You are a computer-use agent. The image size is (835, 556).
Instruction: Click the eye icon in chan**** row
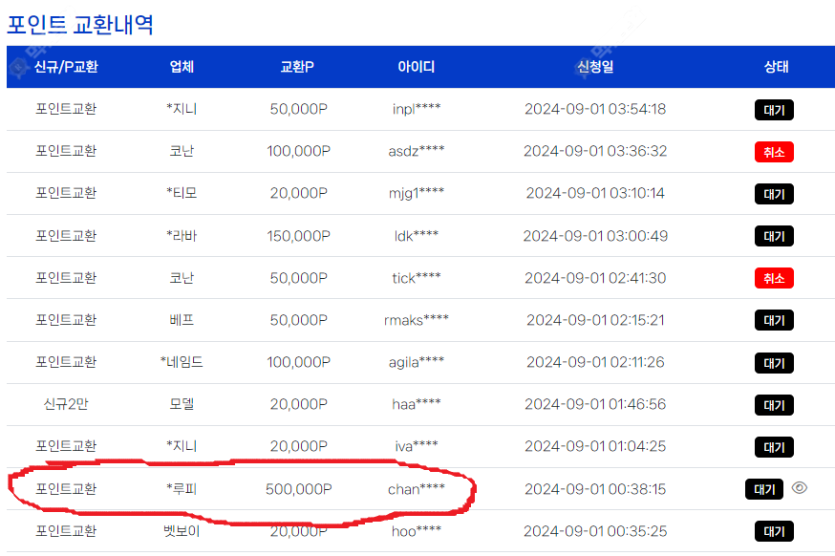pos(799,488)
